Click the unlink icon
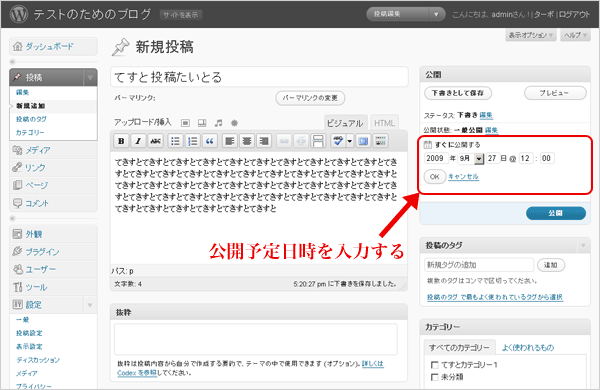Image resolution: width=600 pixels, height=390 pixels. coord(301,141)
